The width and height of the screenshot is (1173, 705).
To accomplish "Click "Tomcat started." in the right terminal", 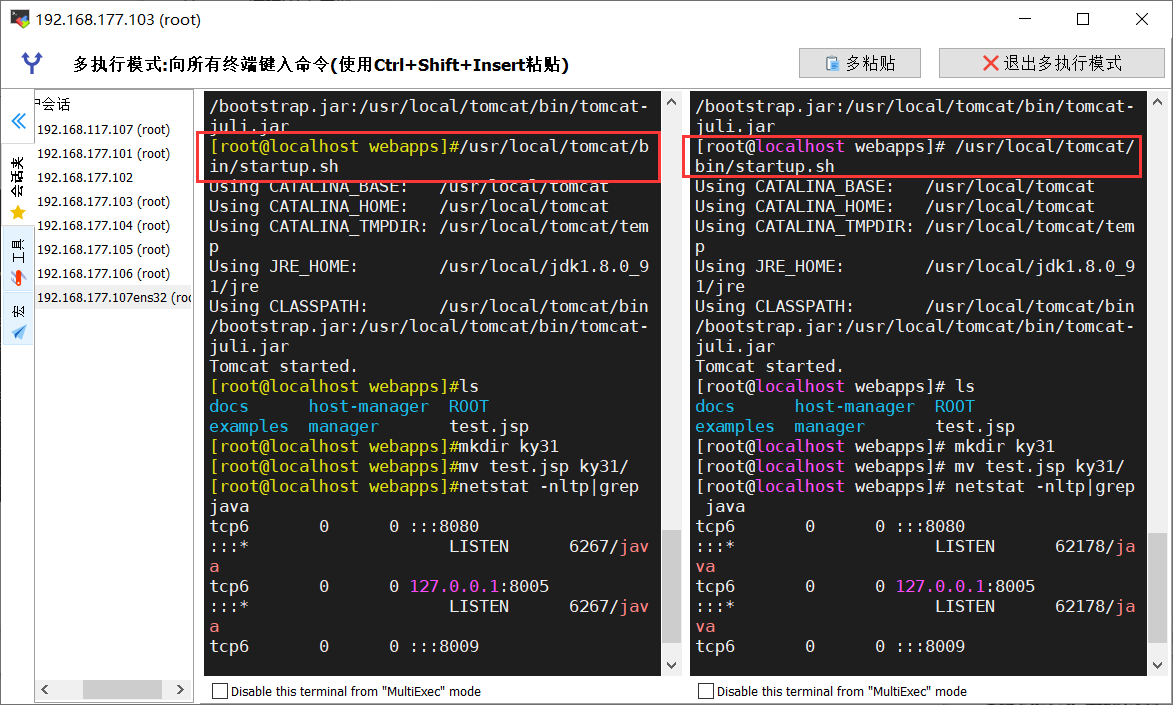I will point(769,366).
